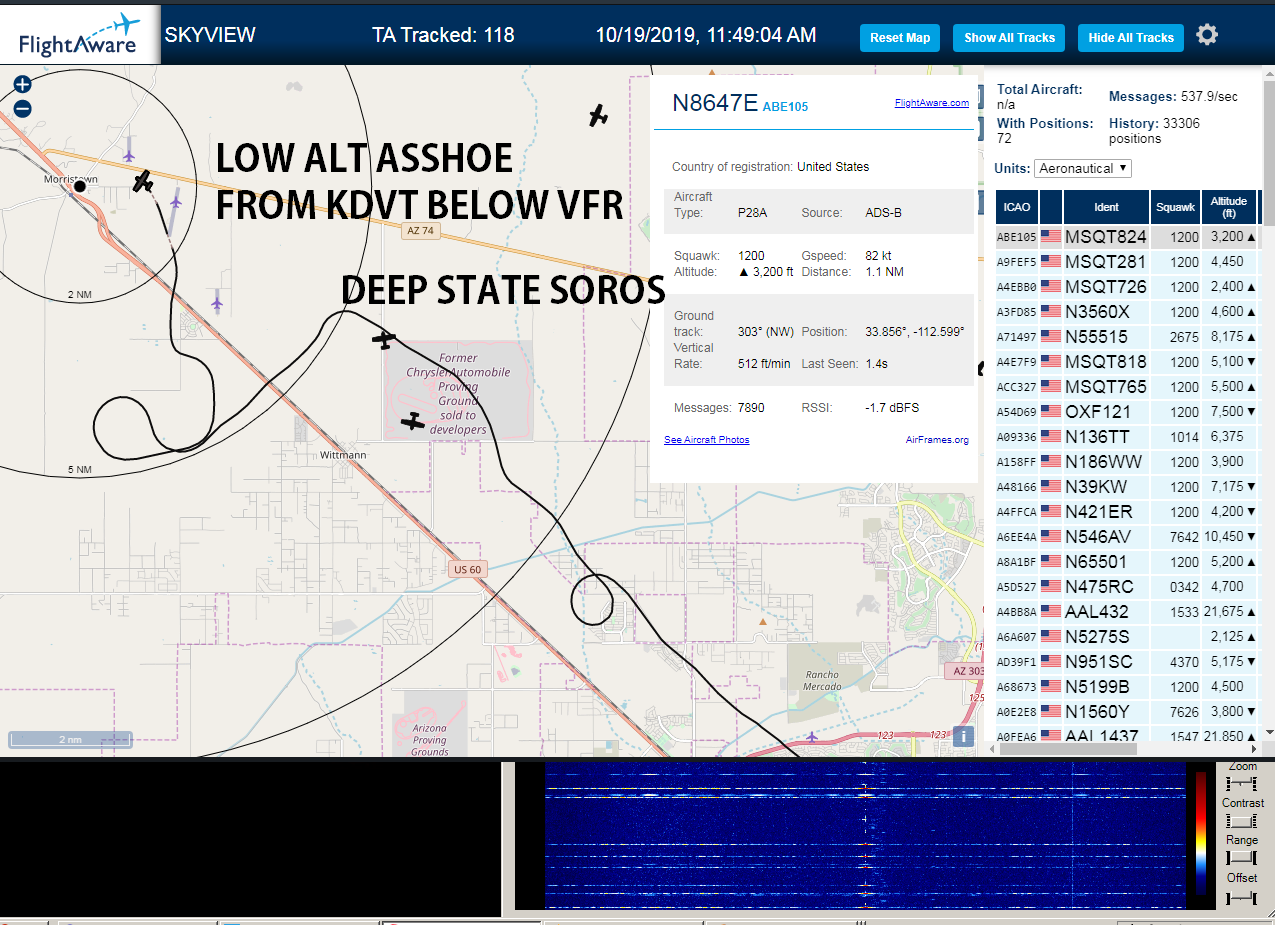This screenshot has height=925, width=1275.
Task: Open the settings gear icon
Action: [x=1207, y=35]
